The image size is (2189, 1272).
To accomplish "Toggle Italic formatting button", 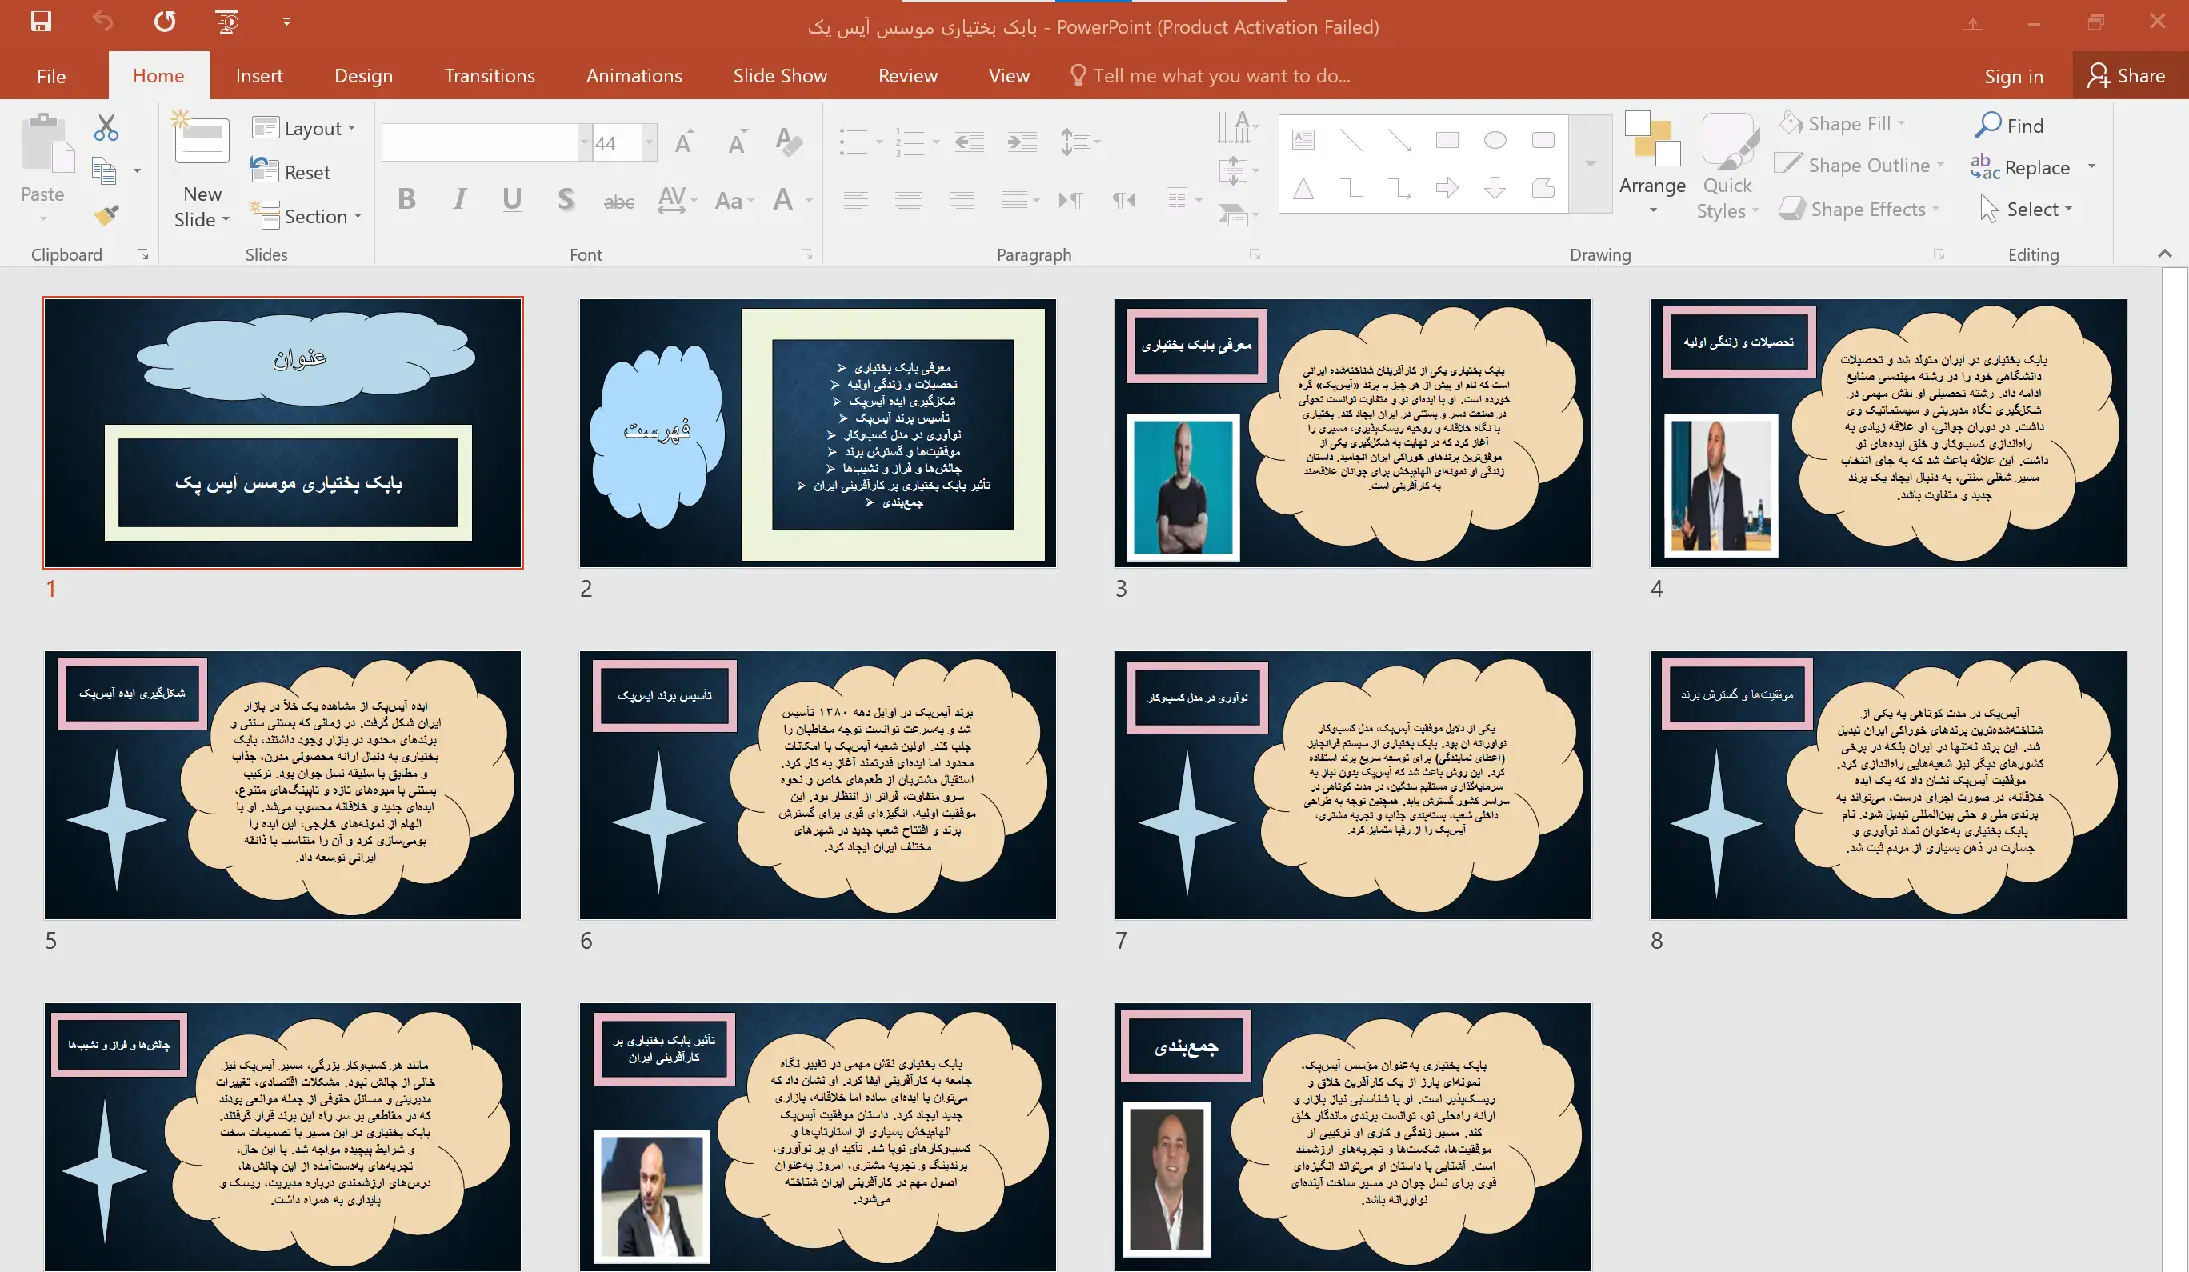I will (459, 200).
